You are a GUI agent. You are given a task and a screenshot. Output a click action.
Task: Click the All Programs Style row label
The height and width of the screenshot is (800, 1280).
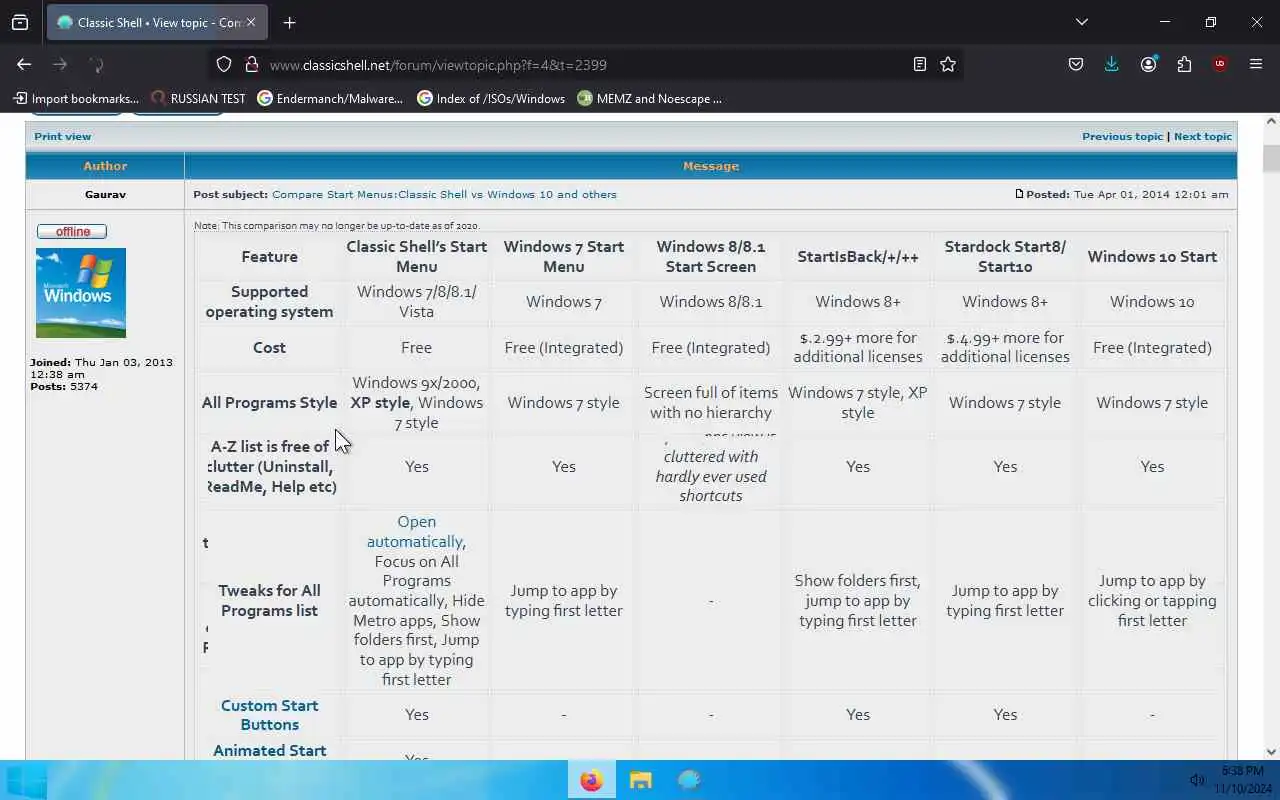(x=269, y=403)
